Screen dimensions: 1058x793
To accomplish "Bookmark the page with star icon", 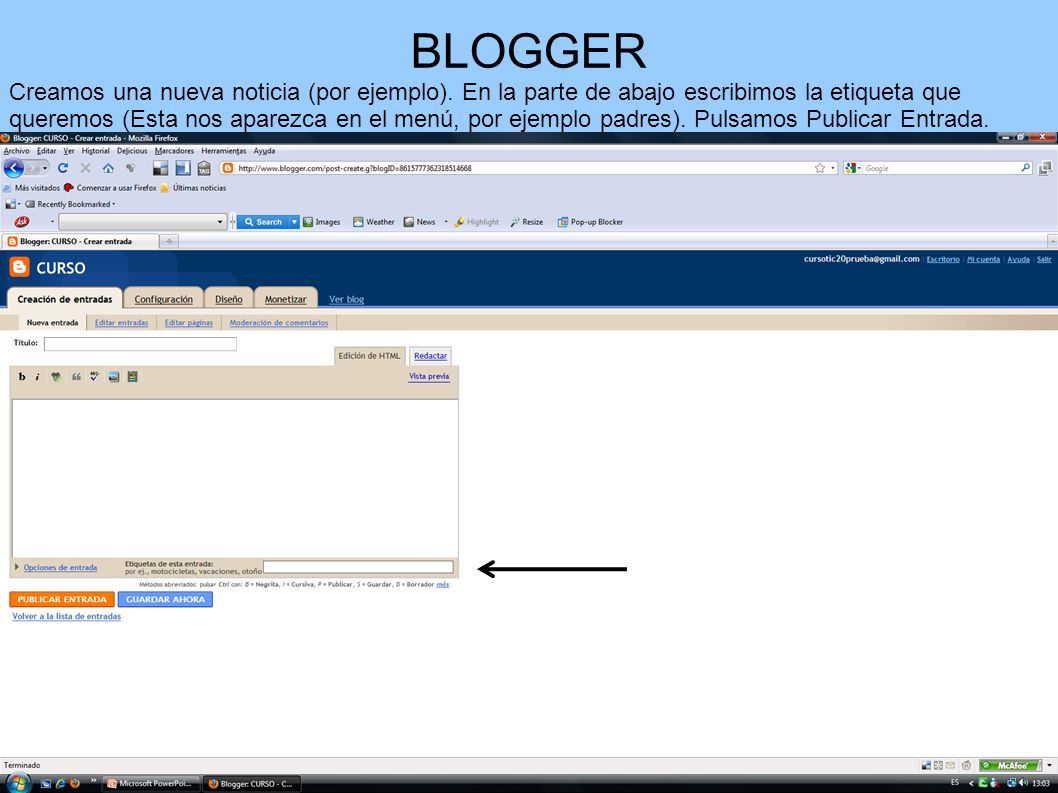I will (x=820, y=168).
